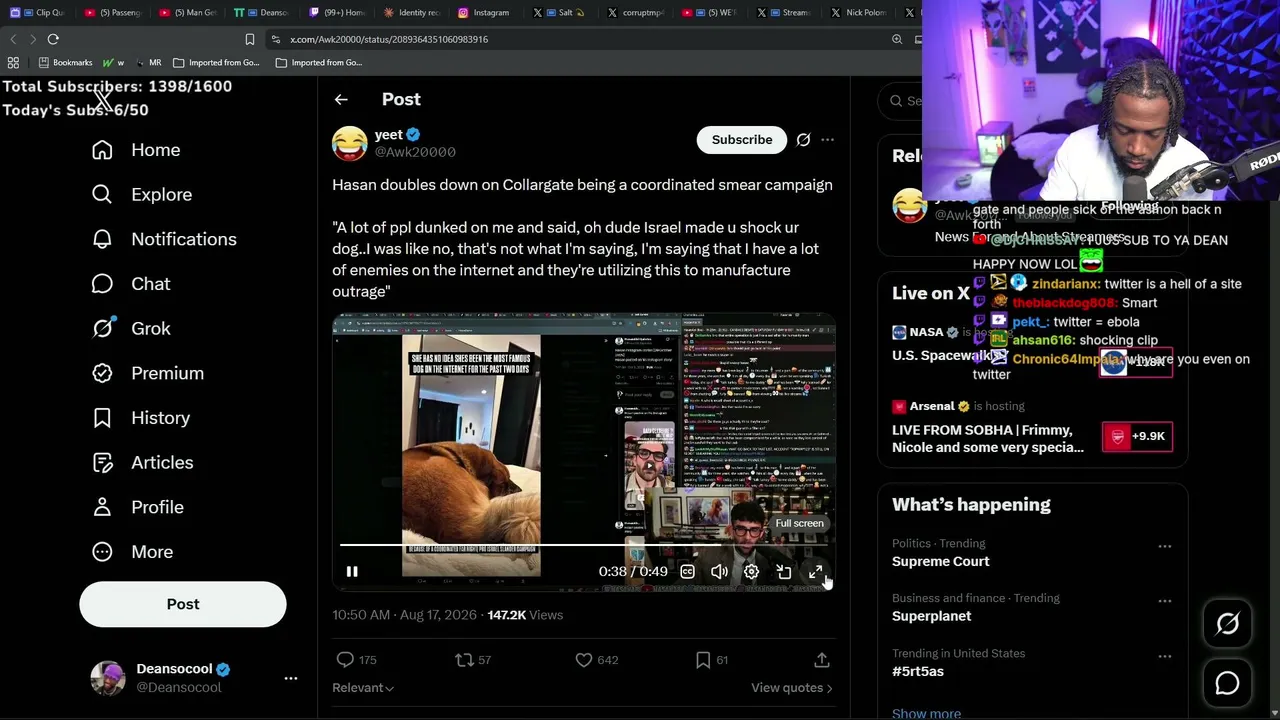This screenshot has height=720, width=1280.
Task: Open Notifications in the X sidebar
Action: 164,239
